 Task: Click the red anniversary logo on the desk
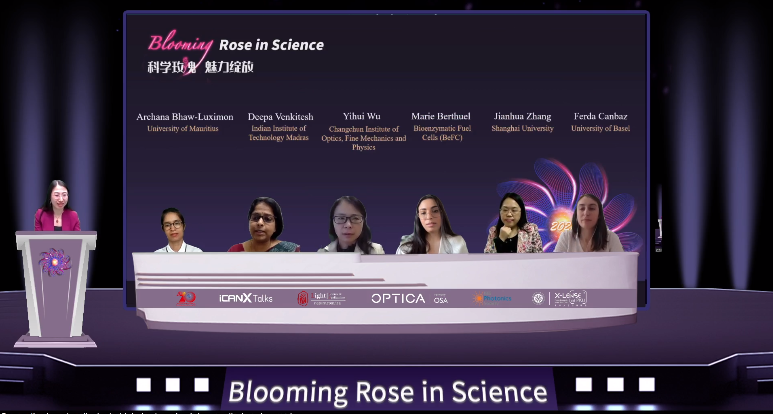186,298
